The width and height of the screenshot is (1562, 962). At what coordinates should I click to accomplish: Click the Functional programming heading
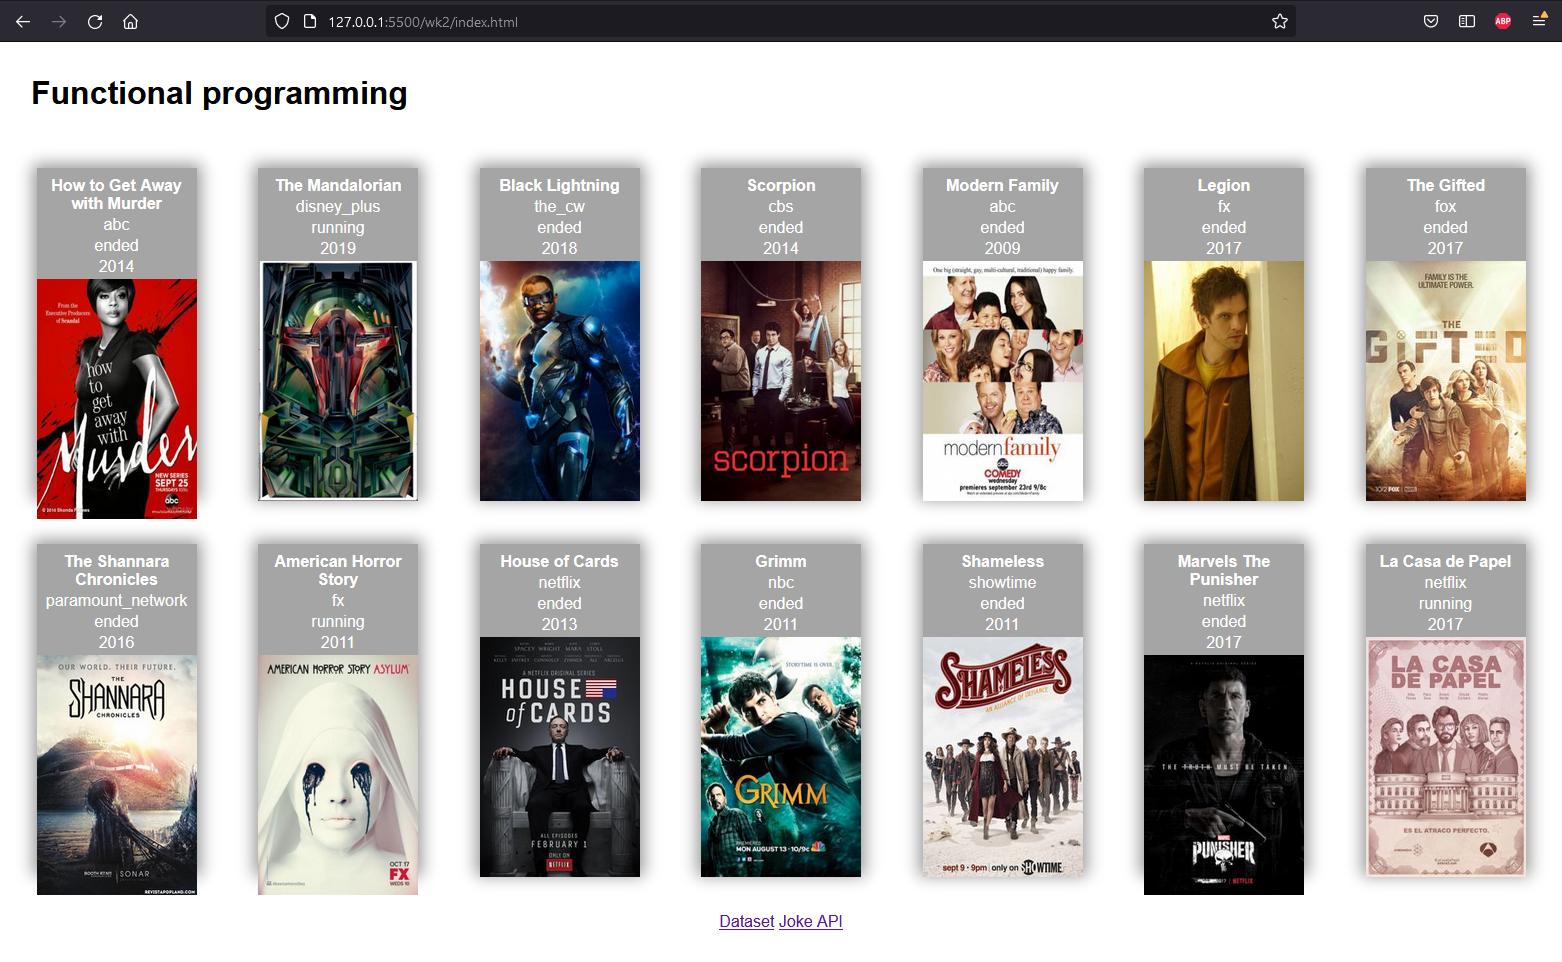click(x=219, y=93)
